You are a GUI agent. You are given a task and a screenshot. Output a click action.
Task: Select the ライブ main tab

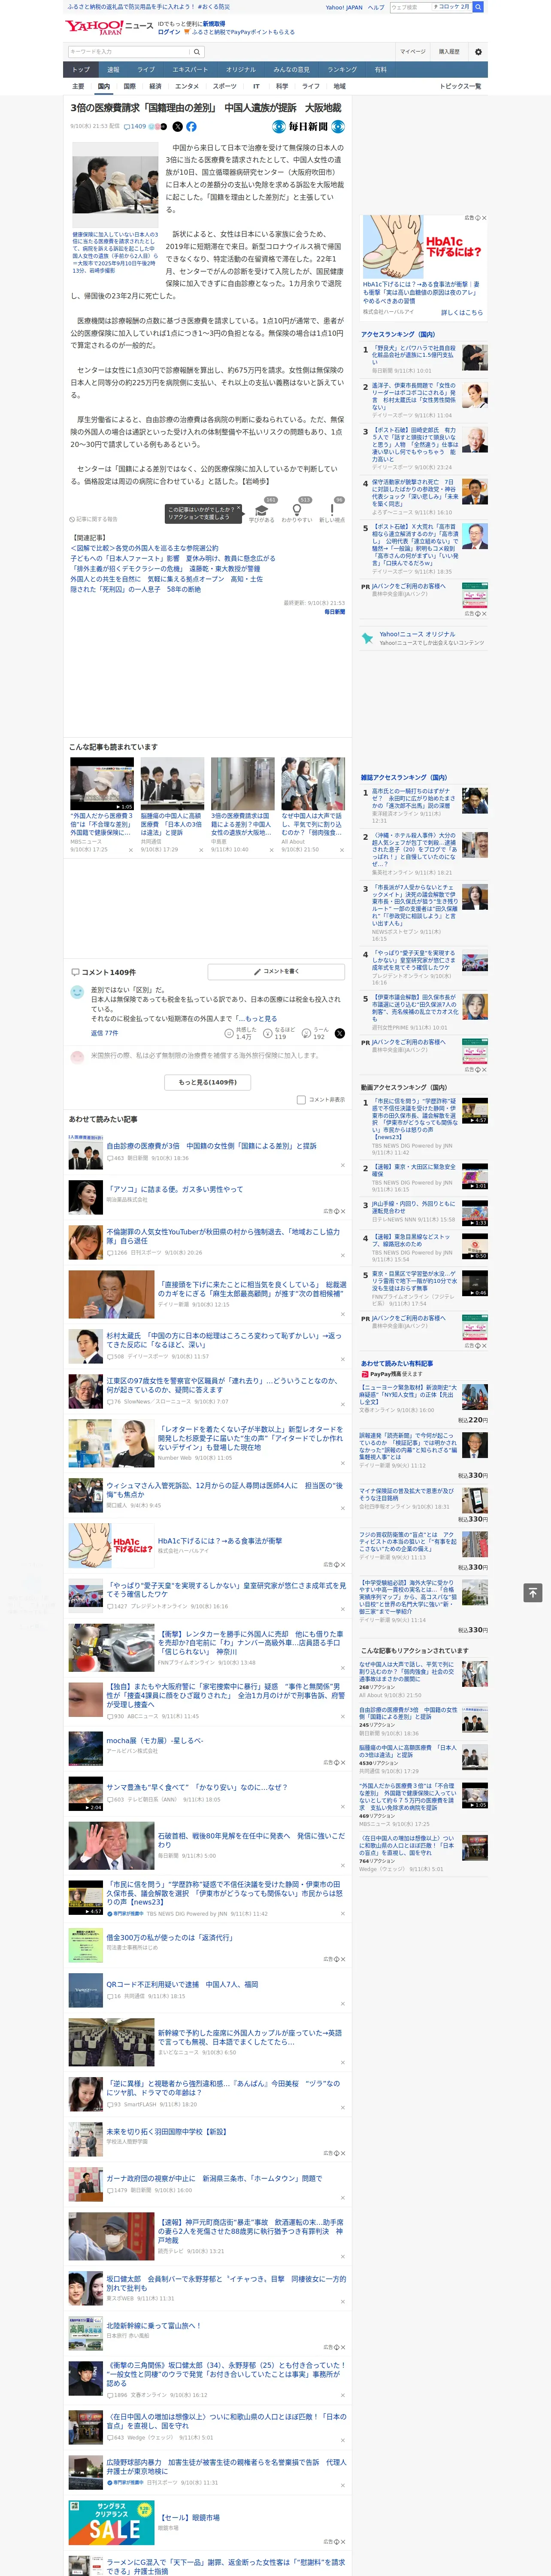(x=146, y=69)
